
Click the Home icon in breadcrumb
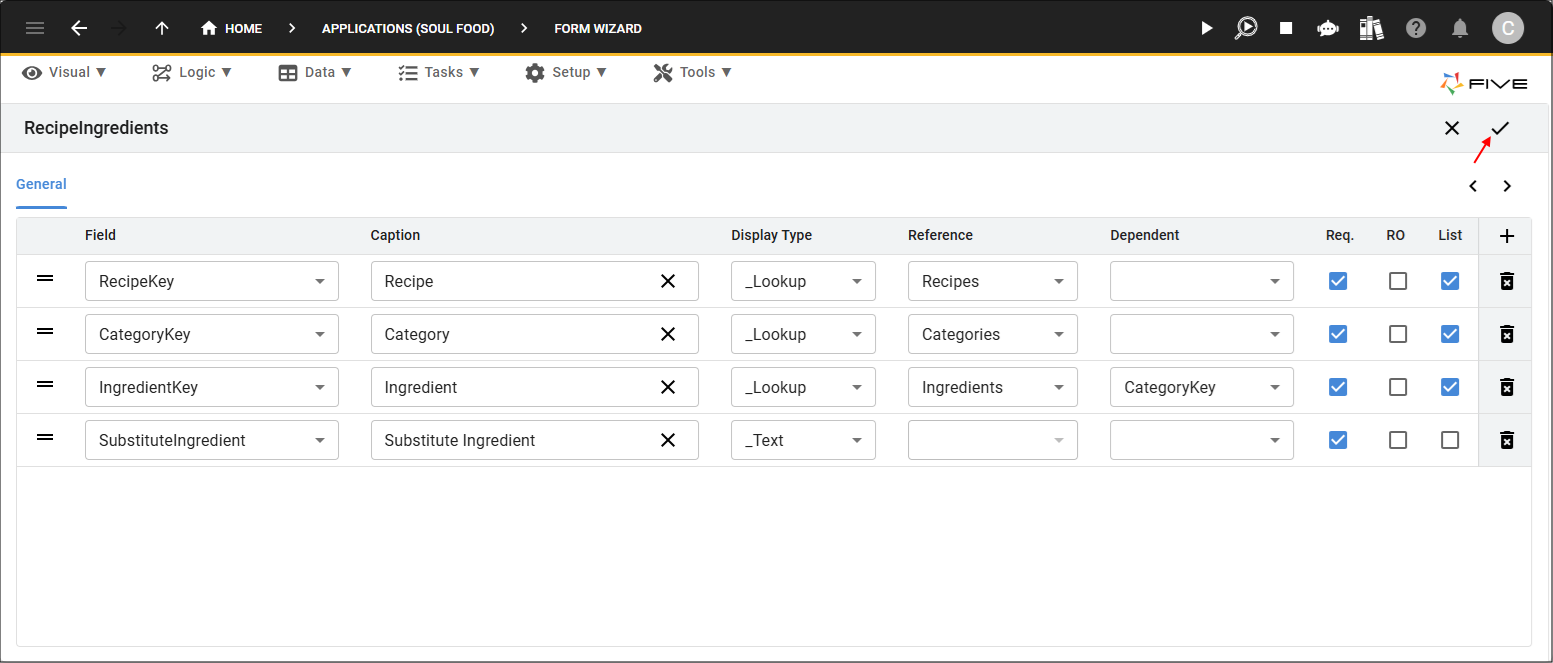[x=209, y=28]
